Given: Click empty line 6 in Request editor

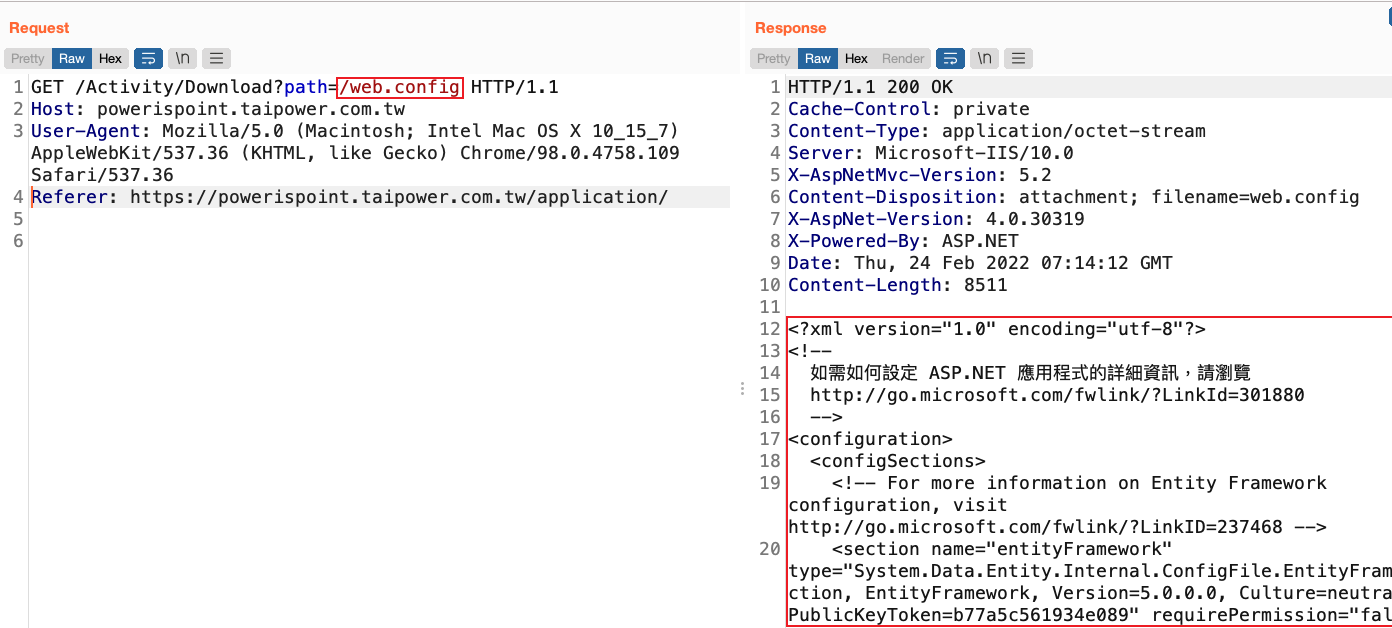Looking at the screenshot, I should click(x=380, y=241).
